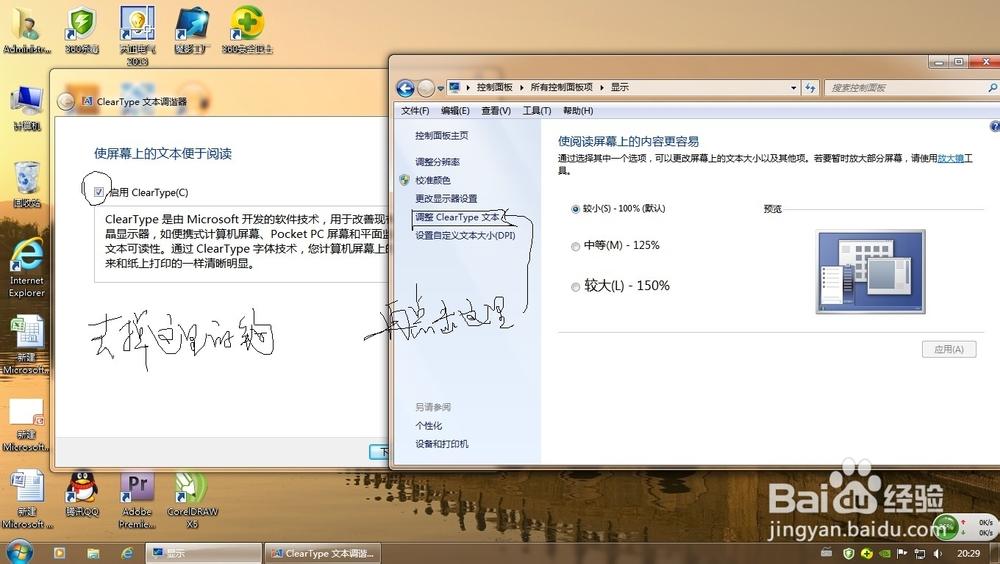
Task: Click the 放大镜 hyperlink in the description
Action: coord(950,158)
